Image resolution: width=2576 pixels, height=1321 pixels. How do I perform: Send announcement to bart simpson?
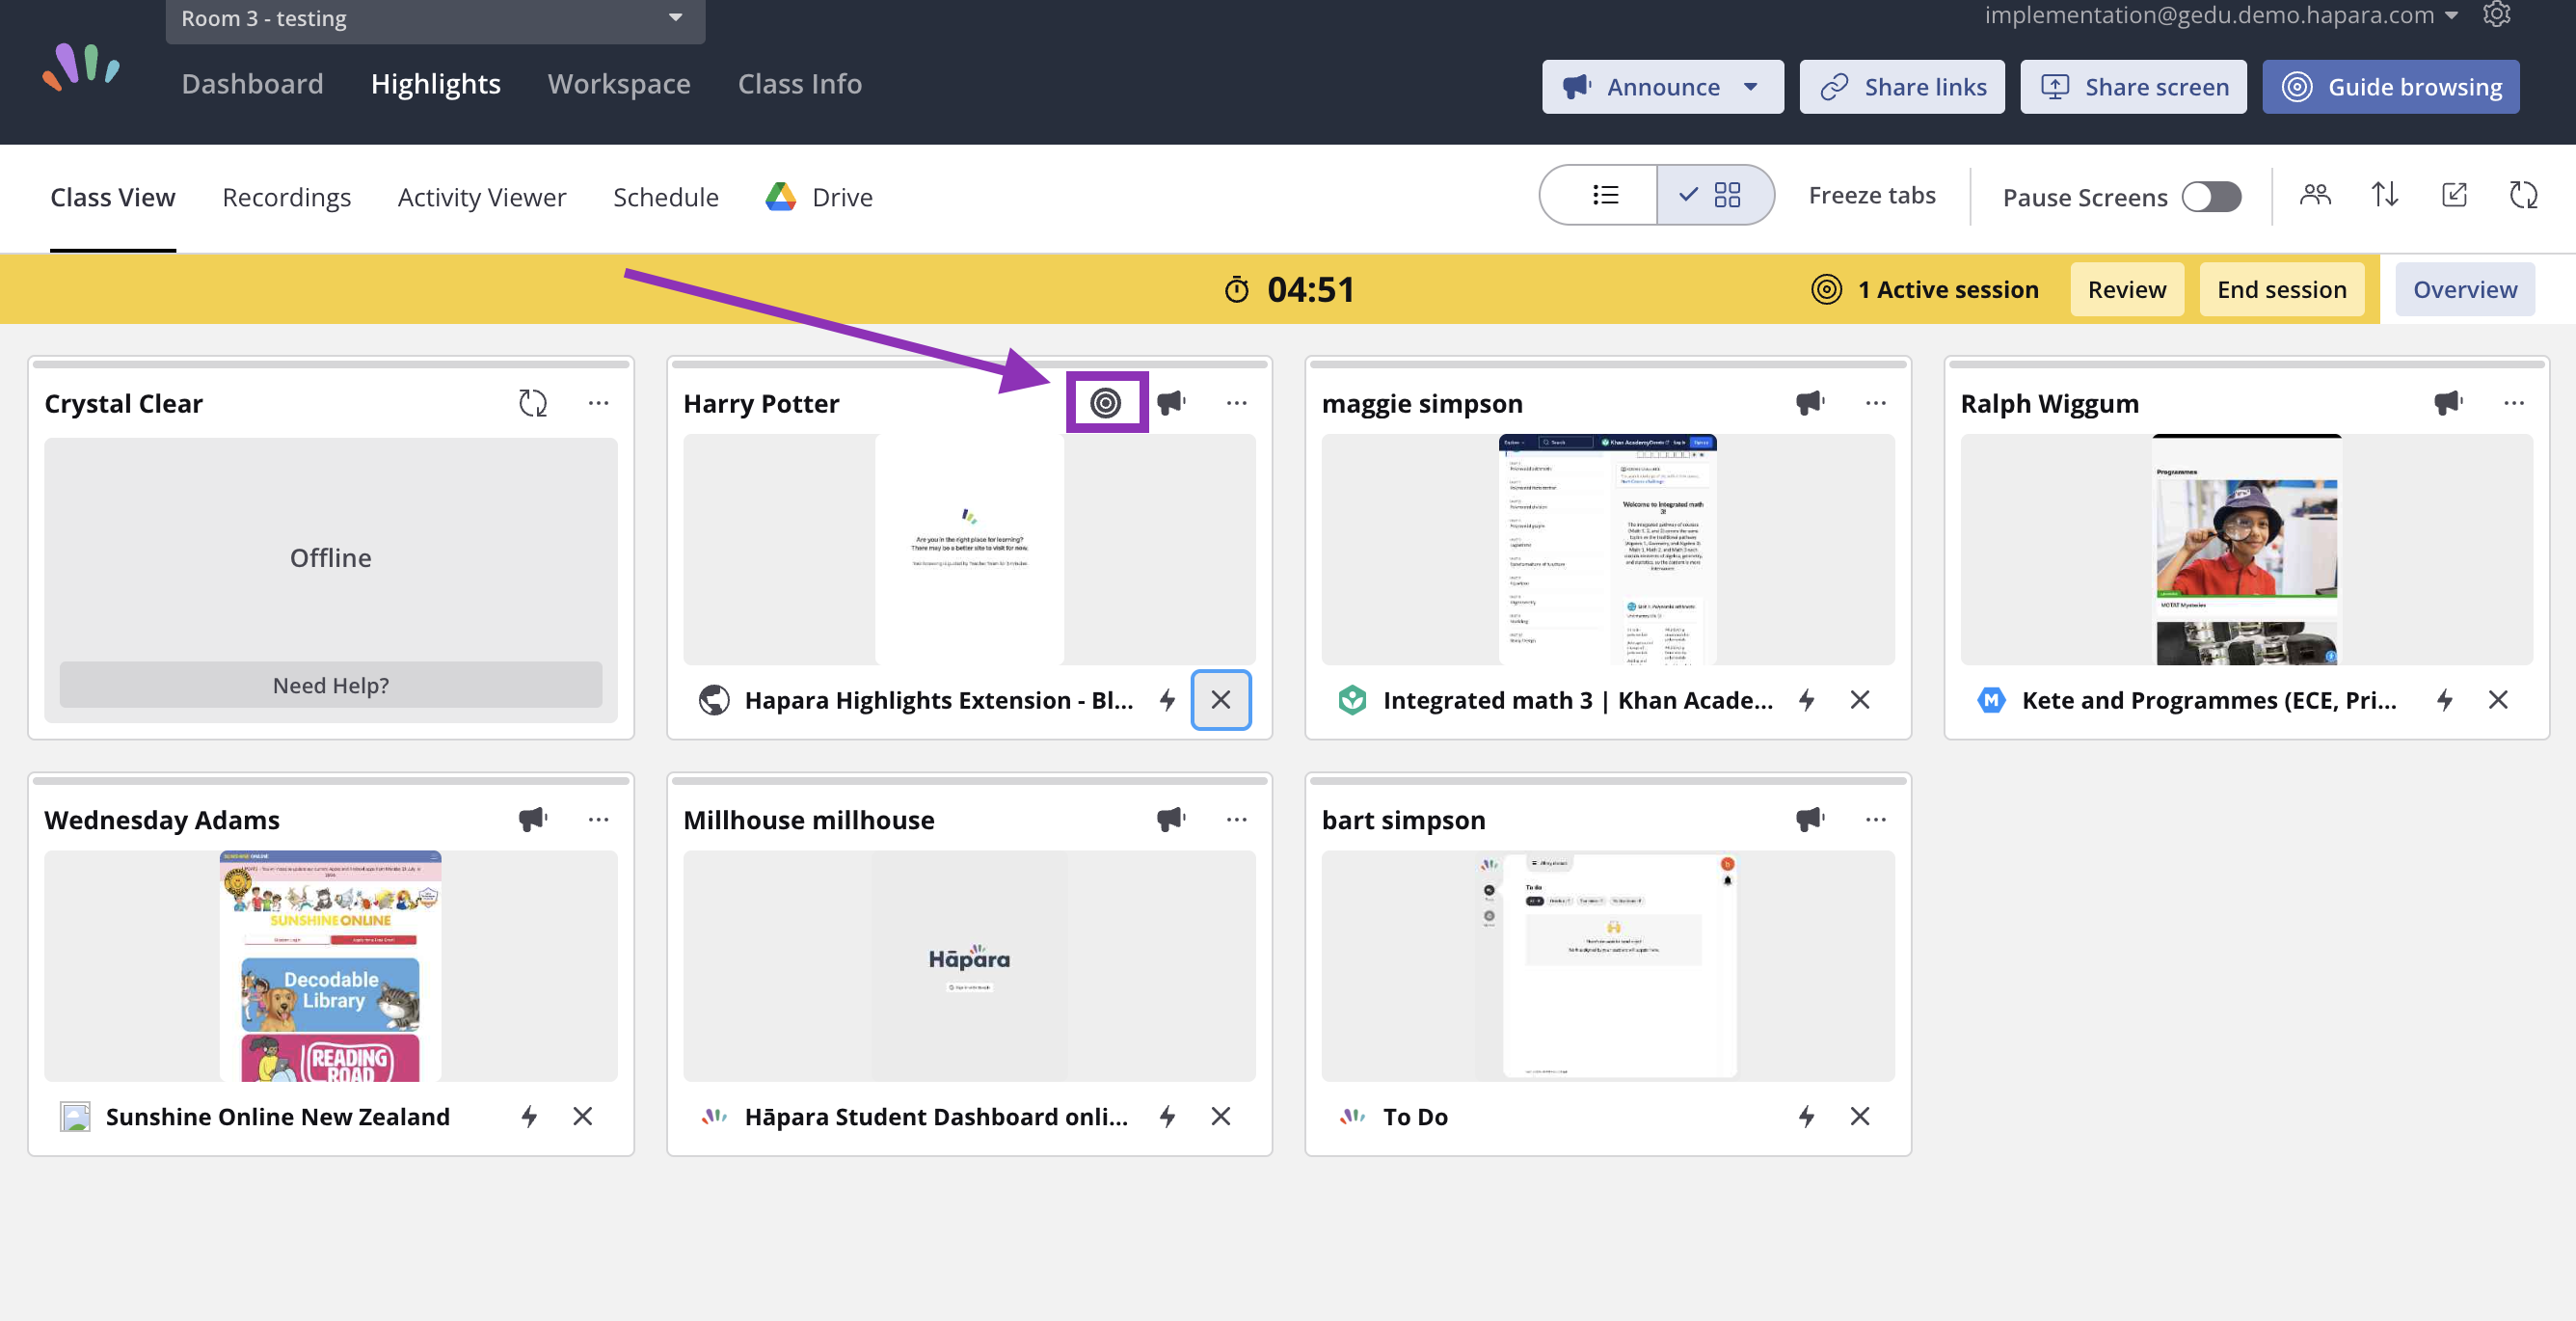[x=1810, y=819]
